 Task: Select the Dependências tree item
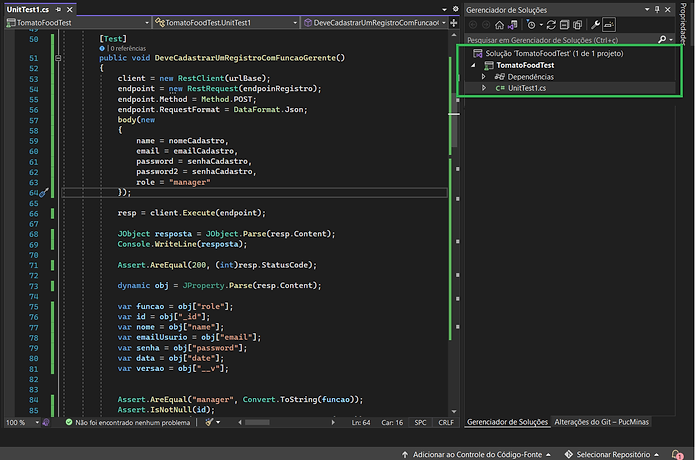coord(531,77)
